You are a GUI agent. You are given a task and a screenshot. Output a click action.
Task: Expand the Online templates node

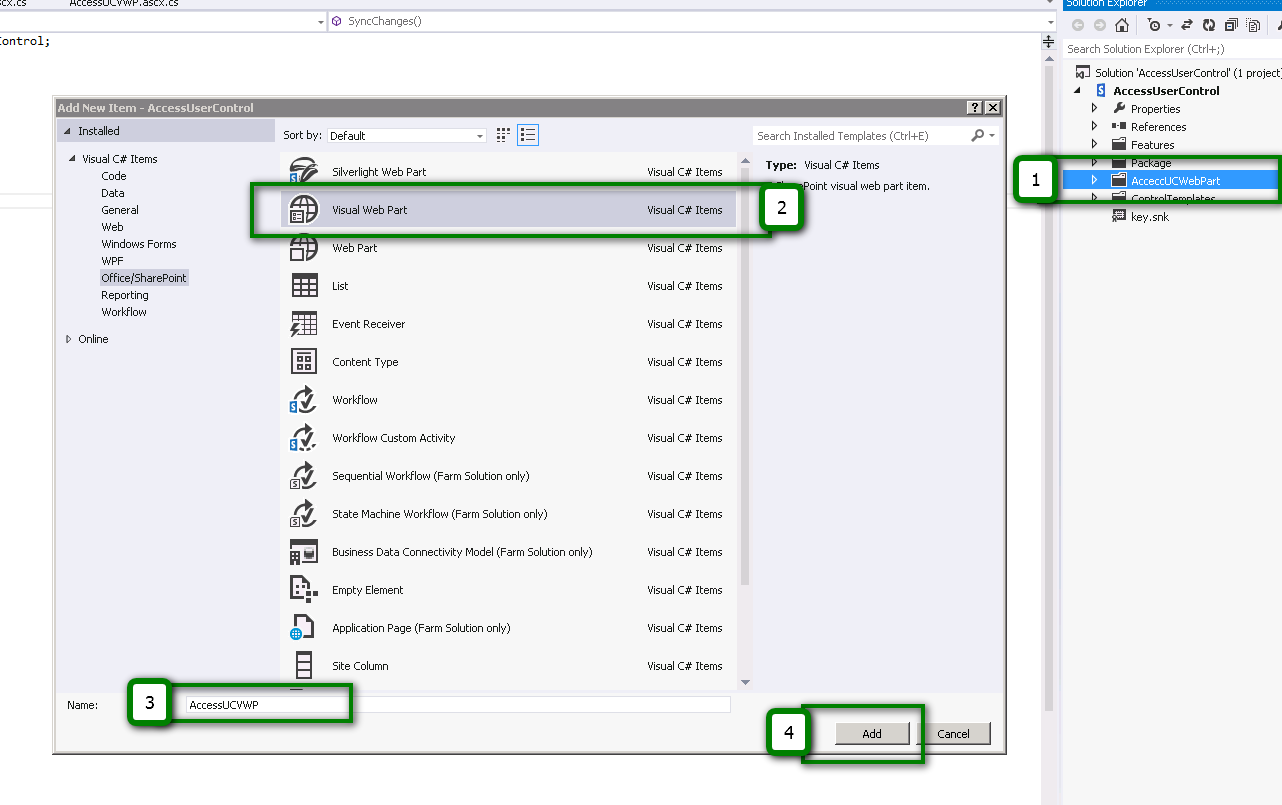(x=69, y=338)
